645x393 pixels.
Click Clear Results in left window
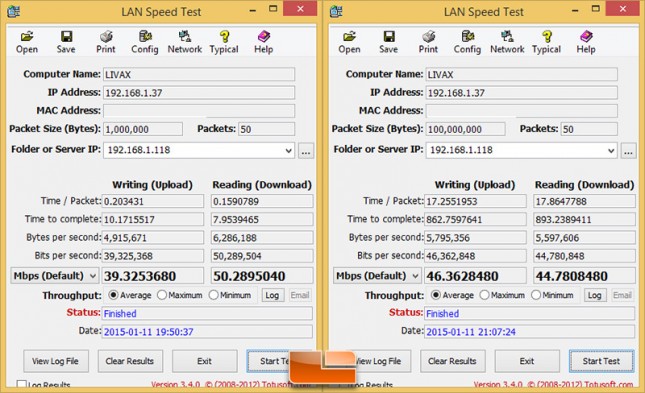(130, 361)
